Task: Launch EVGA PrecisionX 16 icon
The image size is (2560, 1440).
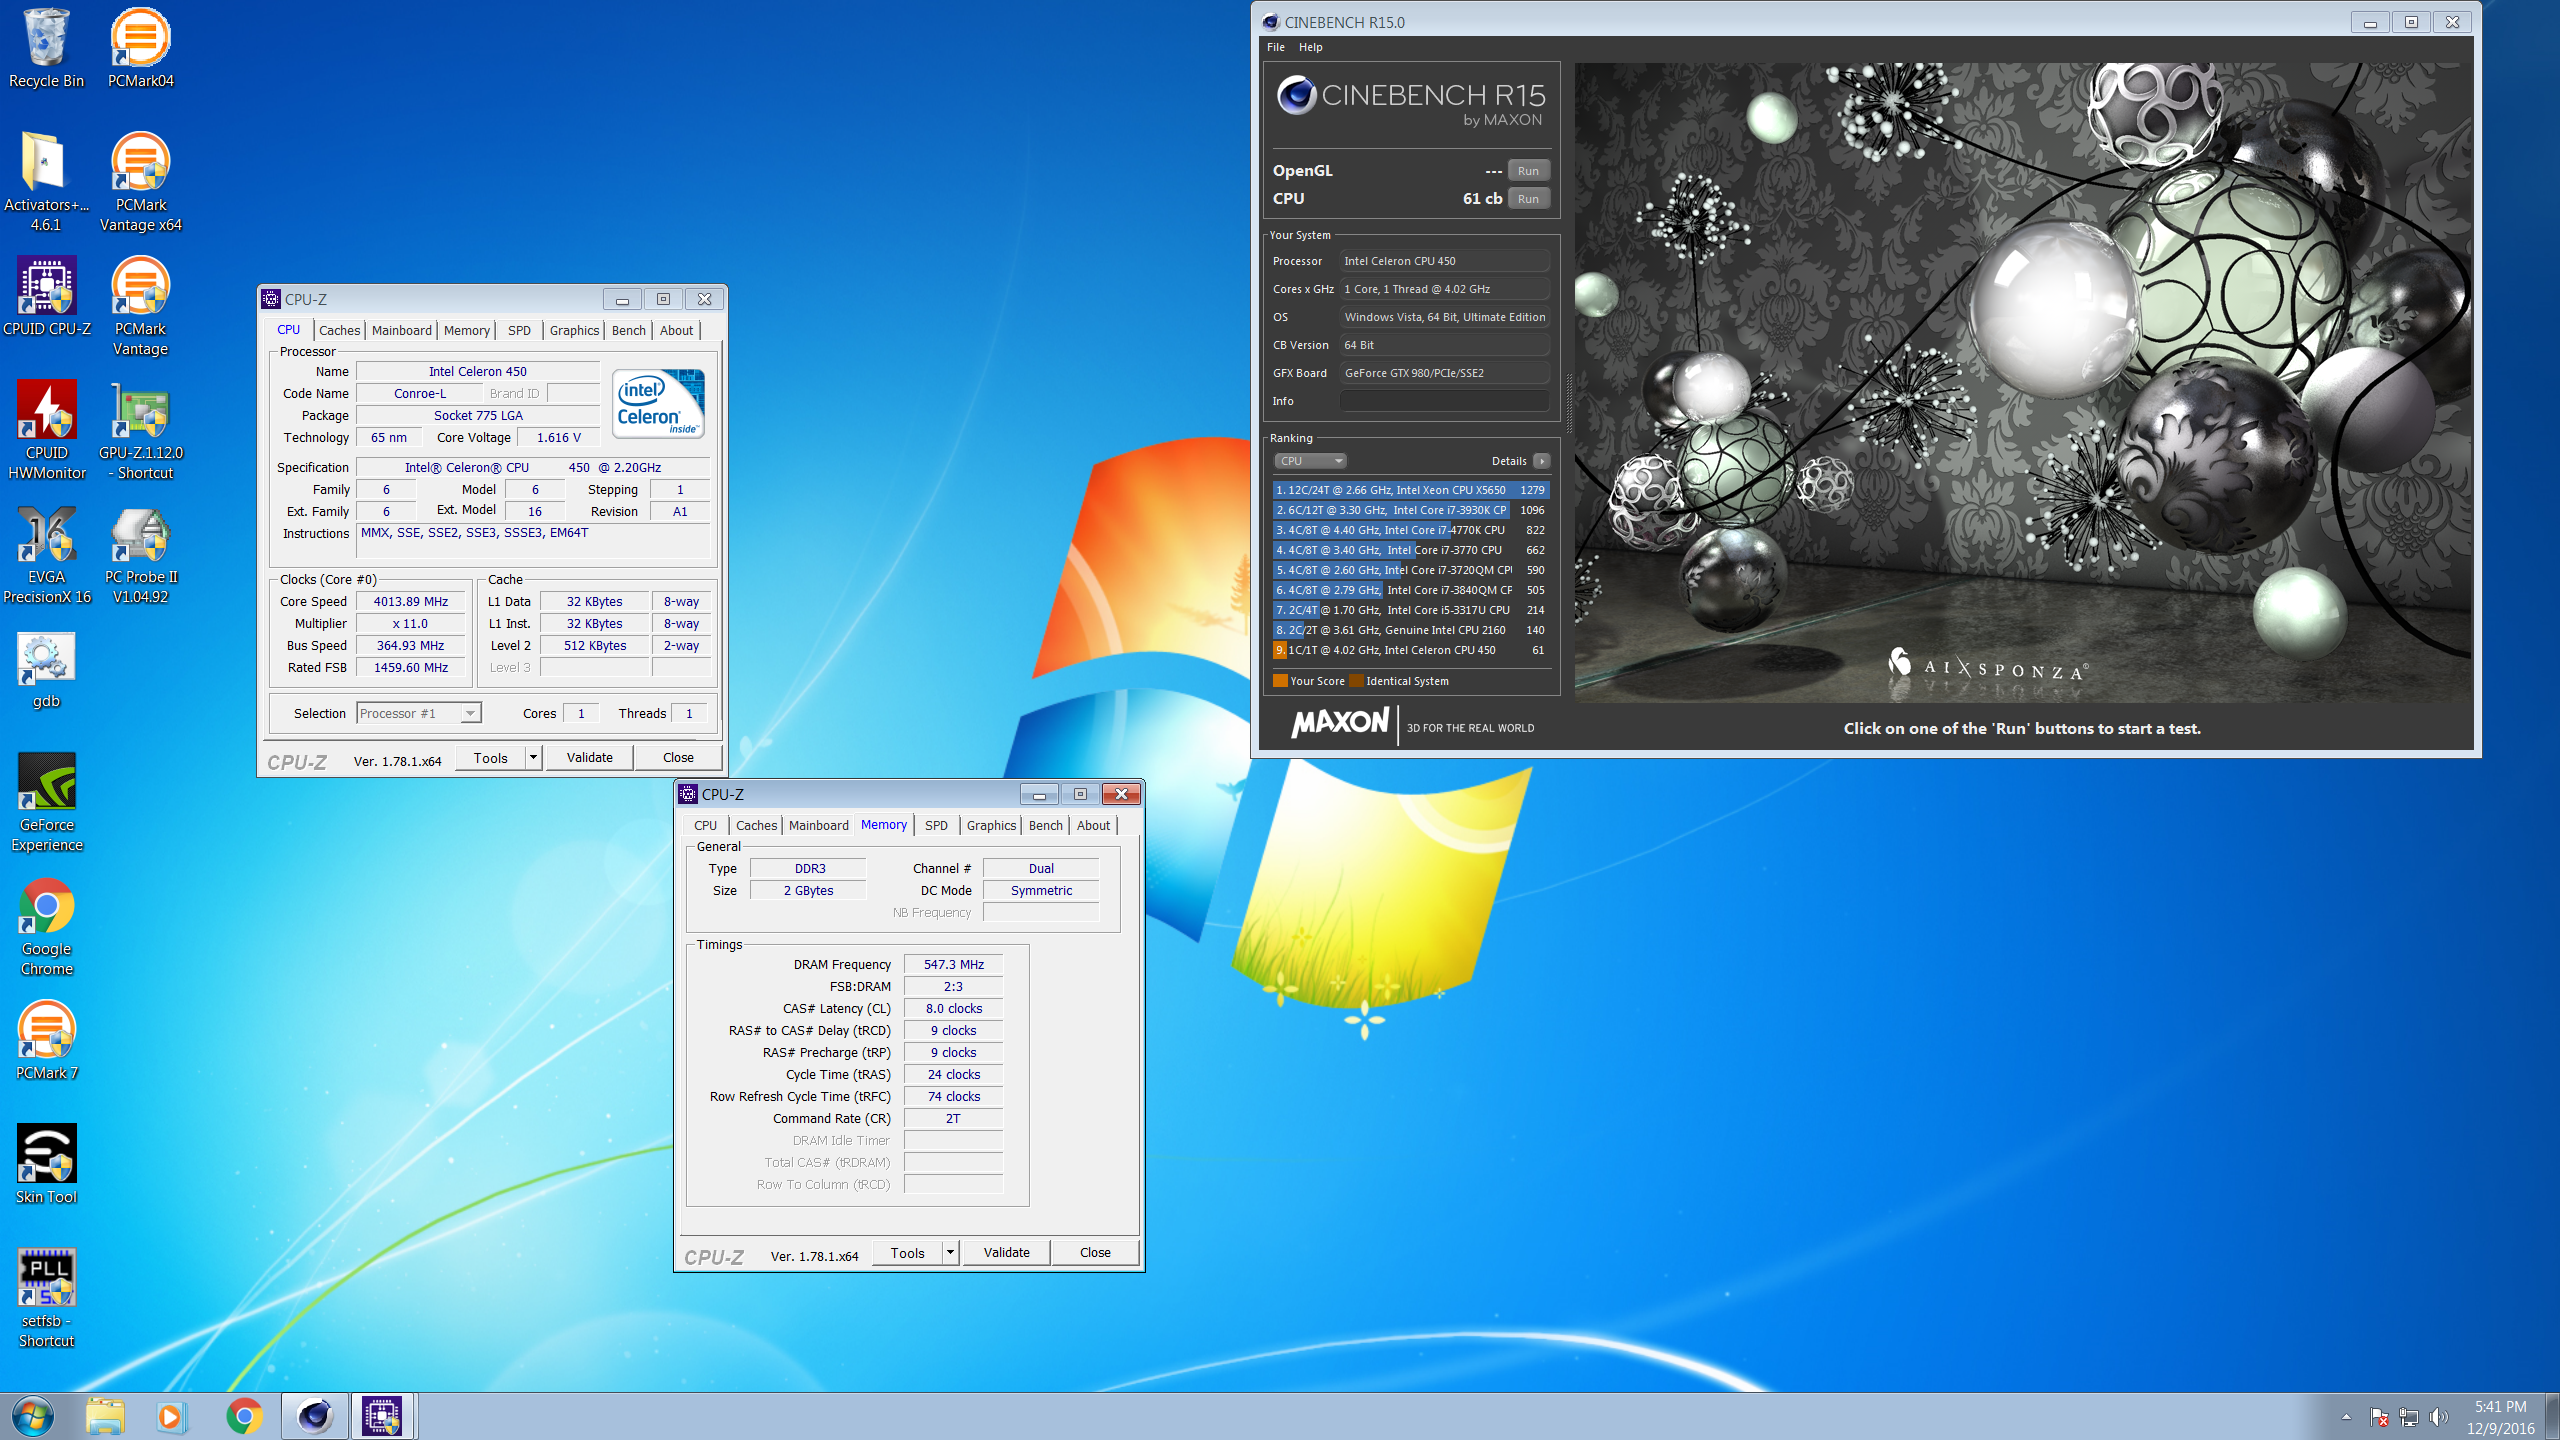Action: [x=47, y=554]
